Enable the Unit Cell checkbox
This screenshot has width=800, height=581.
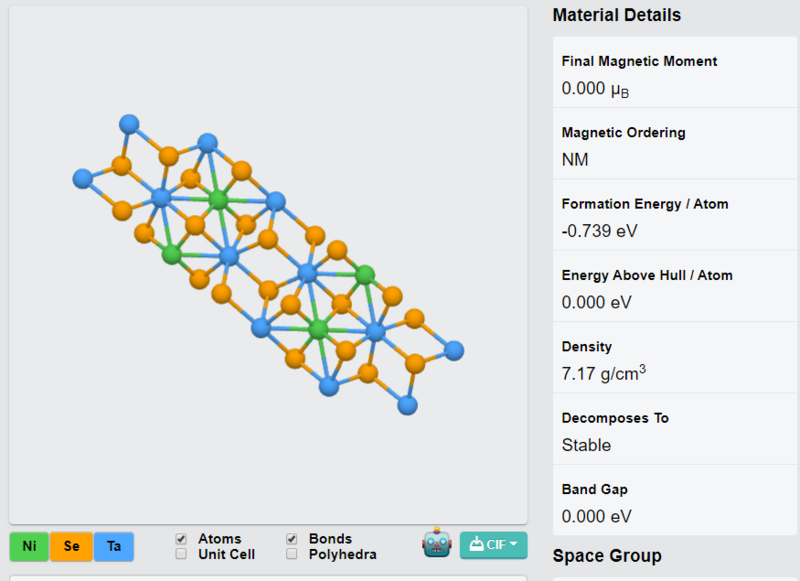click(x=181, y=554)
